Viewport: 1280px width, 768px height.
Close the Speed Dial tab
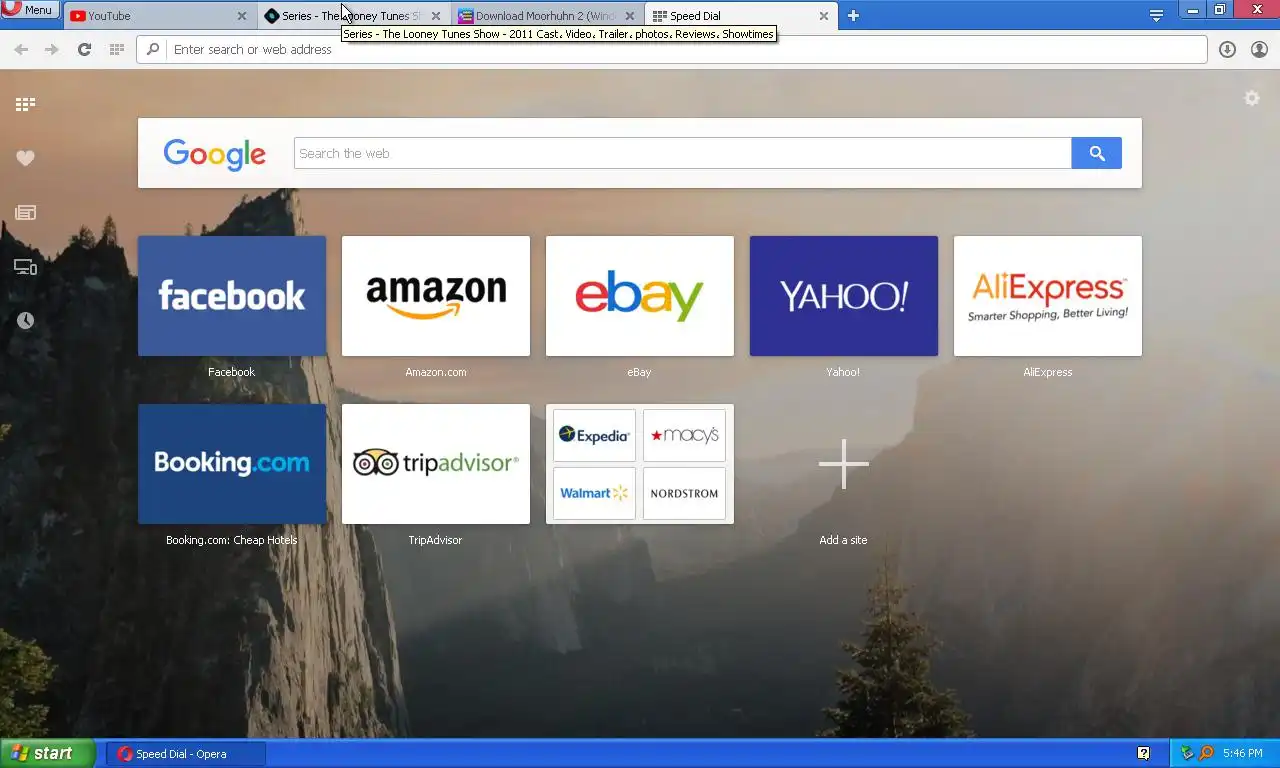pyautogui.click(x=824, y=16)
